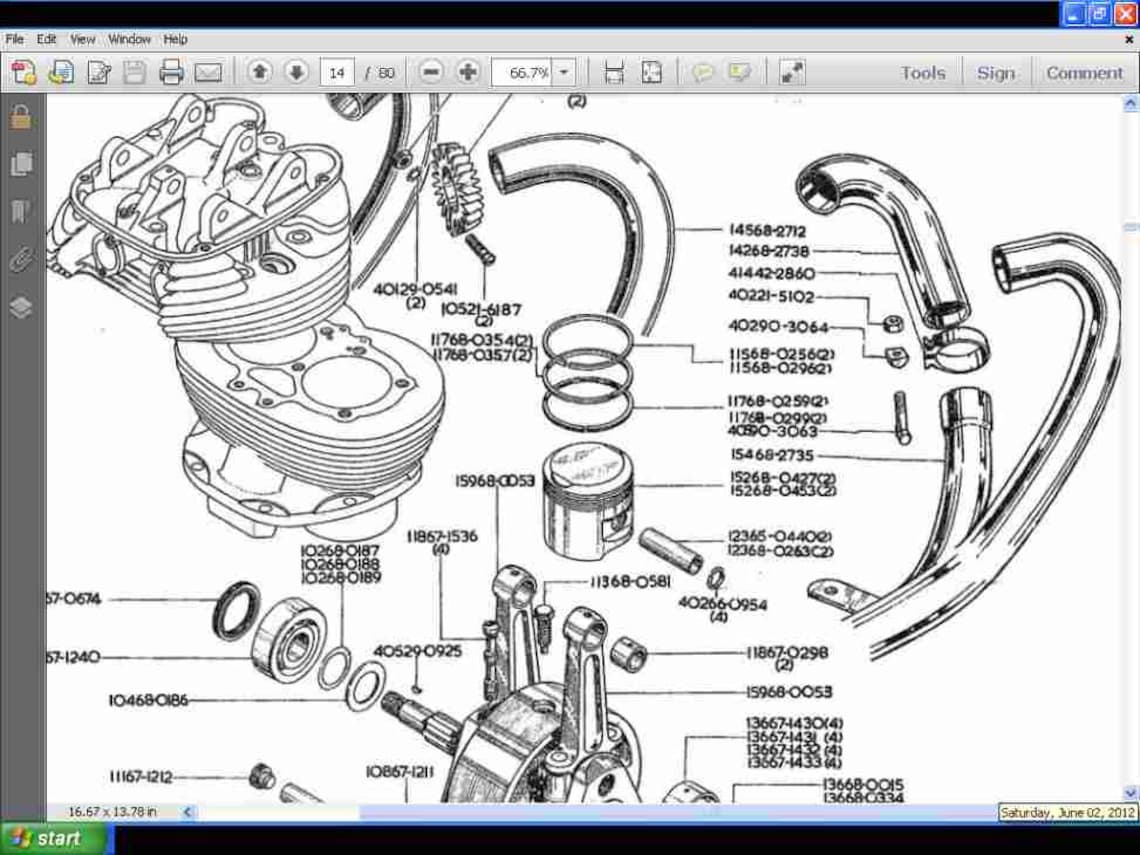Click the Zoom In plus control
1140x855 pixels.
468,71
